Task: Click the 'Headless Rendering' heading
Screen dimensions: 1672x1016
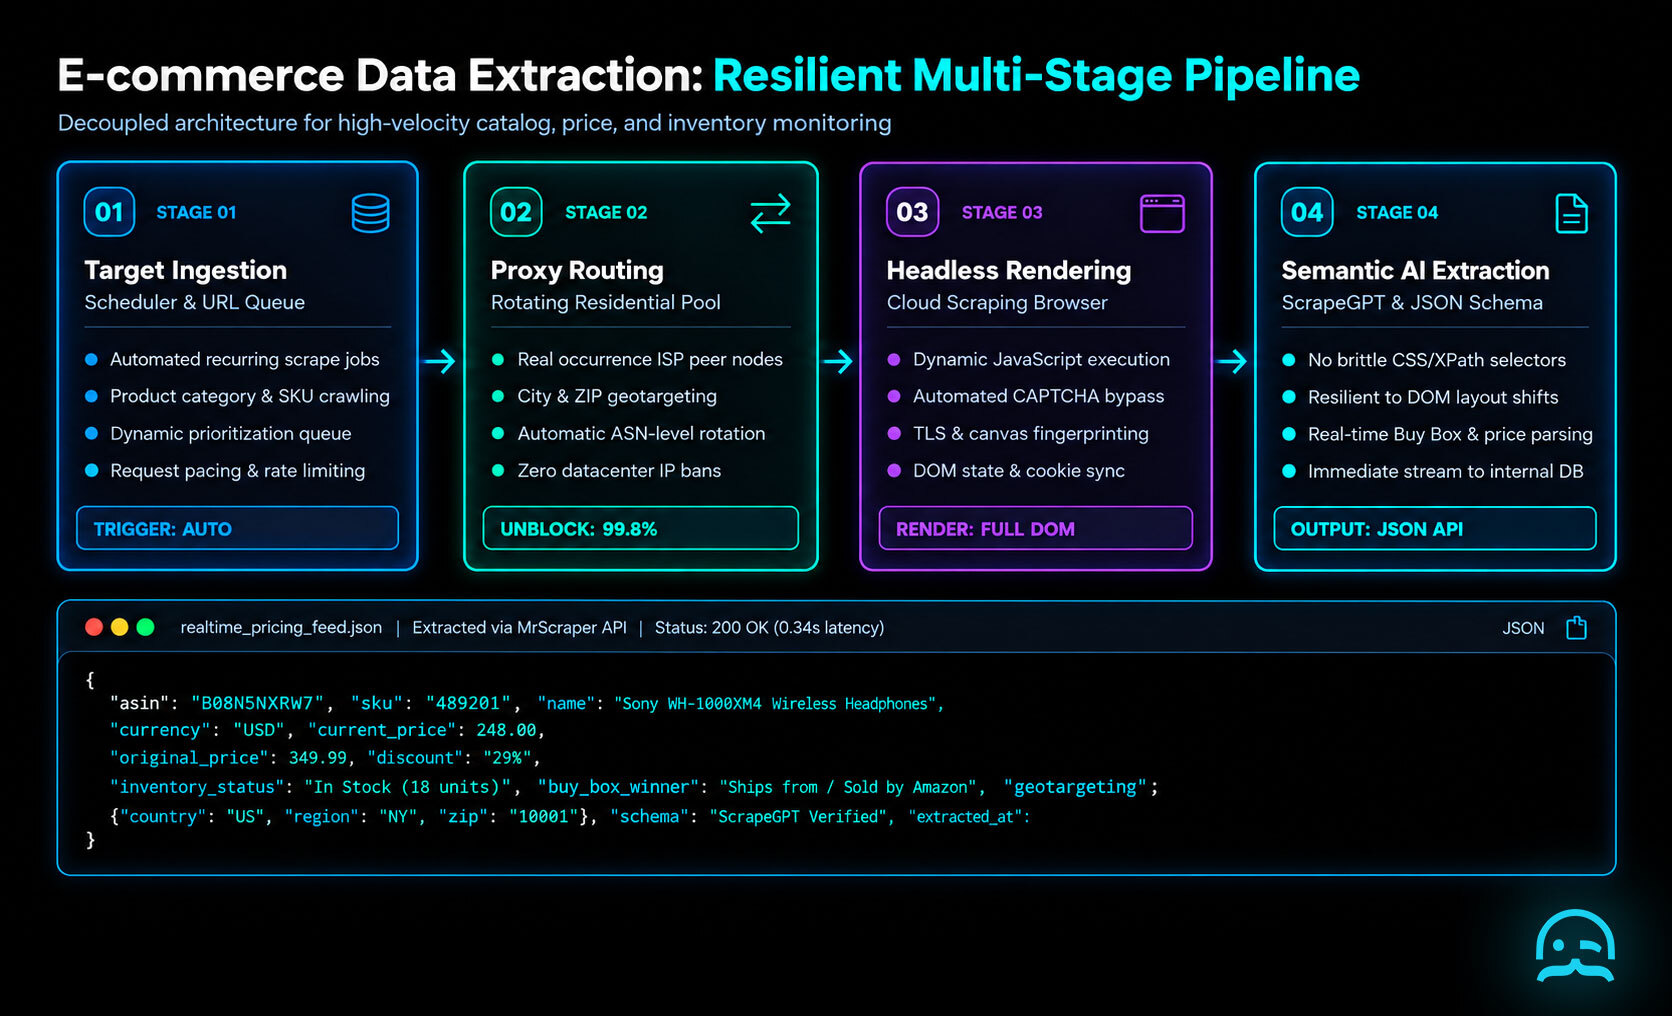Action: click(x=1008, y=270)
